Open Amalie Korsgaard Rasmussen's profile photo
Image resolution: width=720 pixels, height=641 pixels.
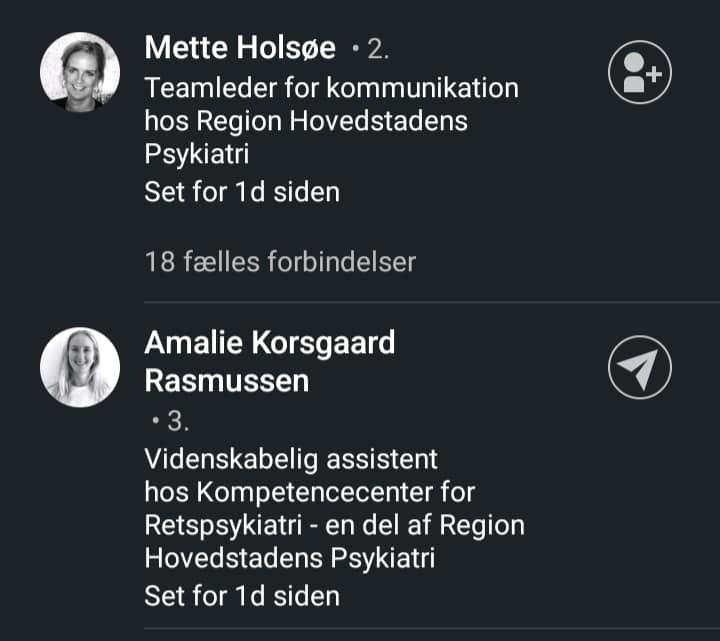coord(80,367)
